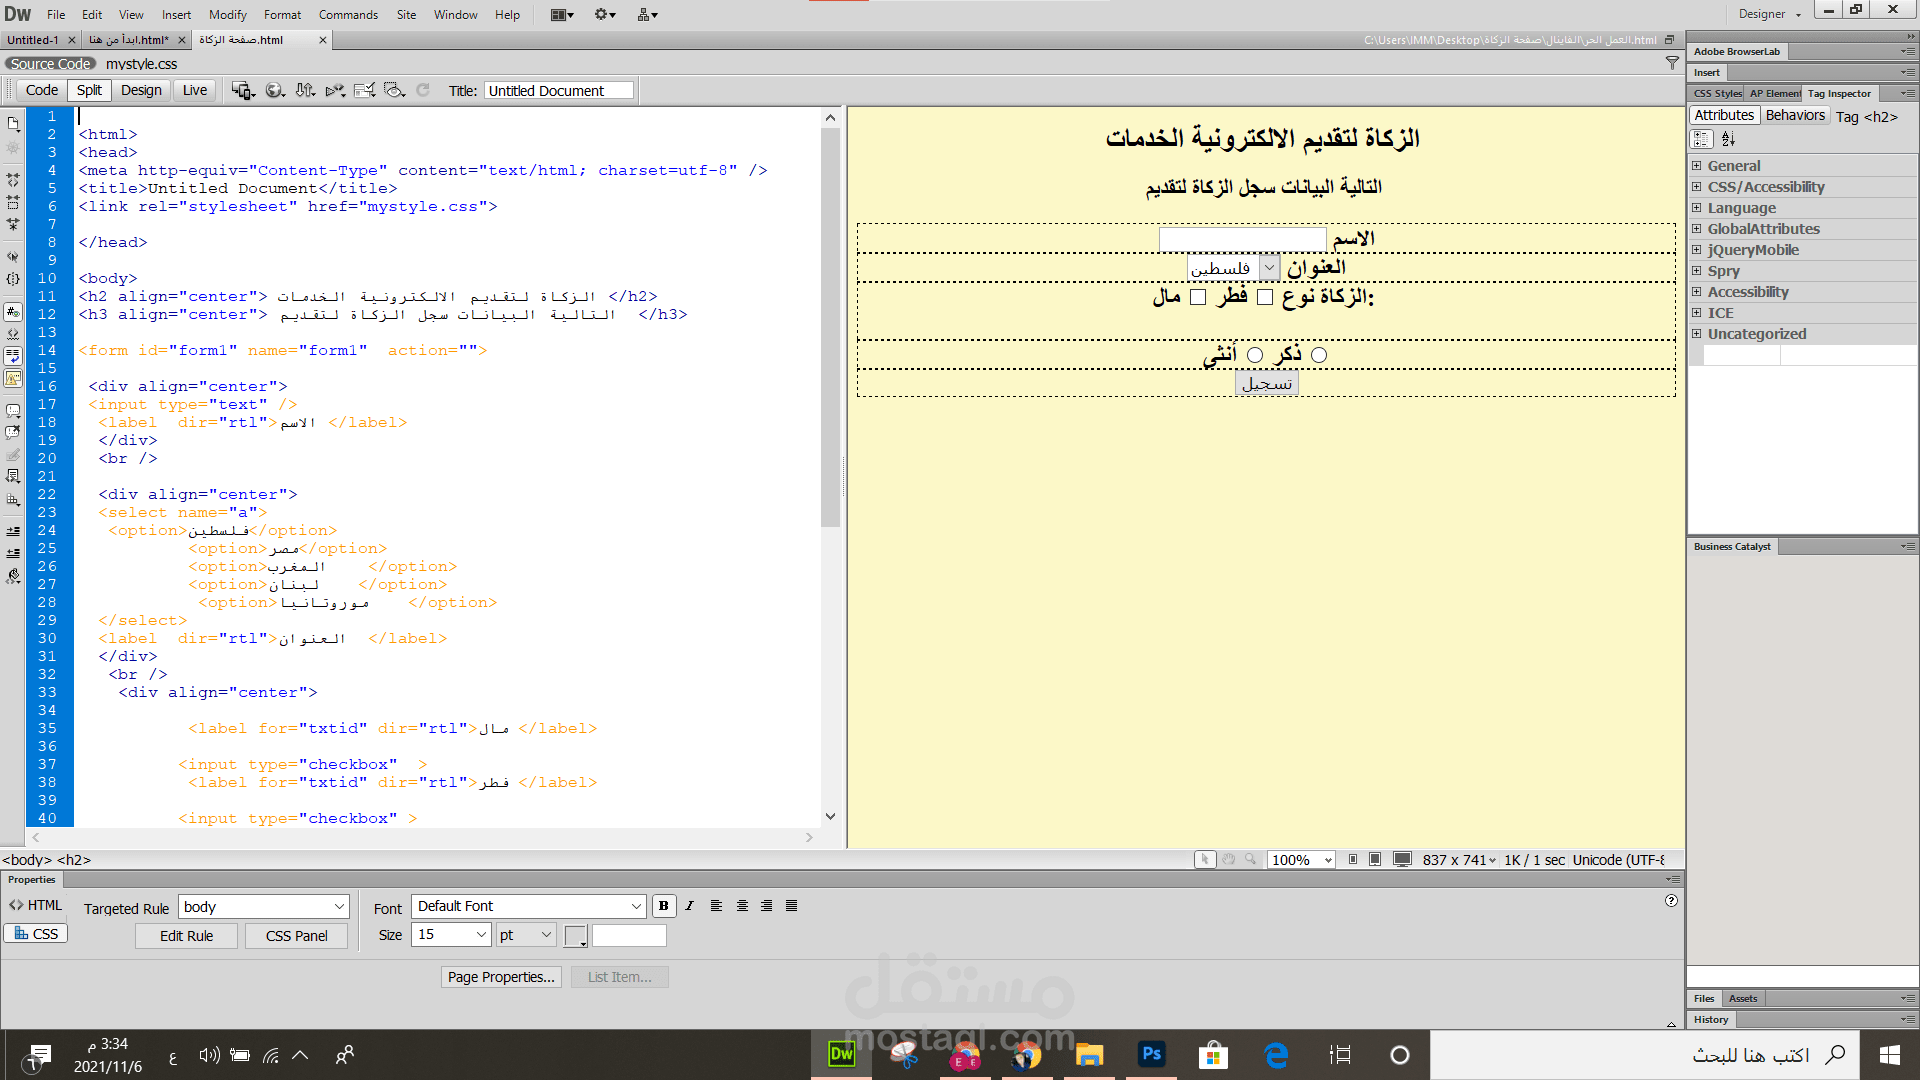This screenshot has height=1080, width=1920.
Task: Open the Modify menu
Action: tap(227, 14)
